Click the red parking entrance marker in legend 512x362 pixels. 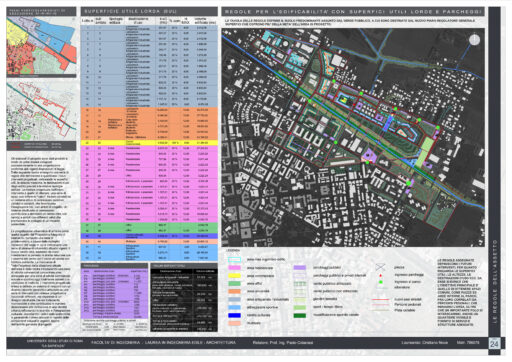tap(380, 275)
